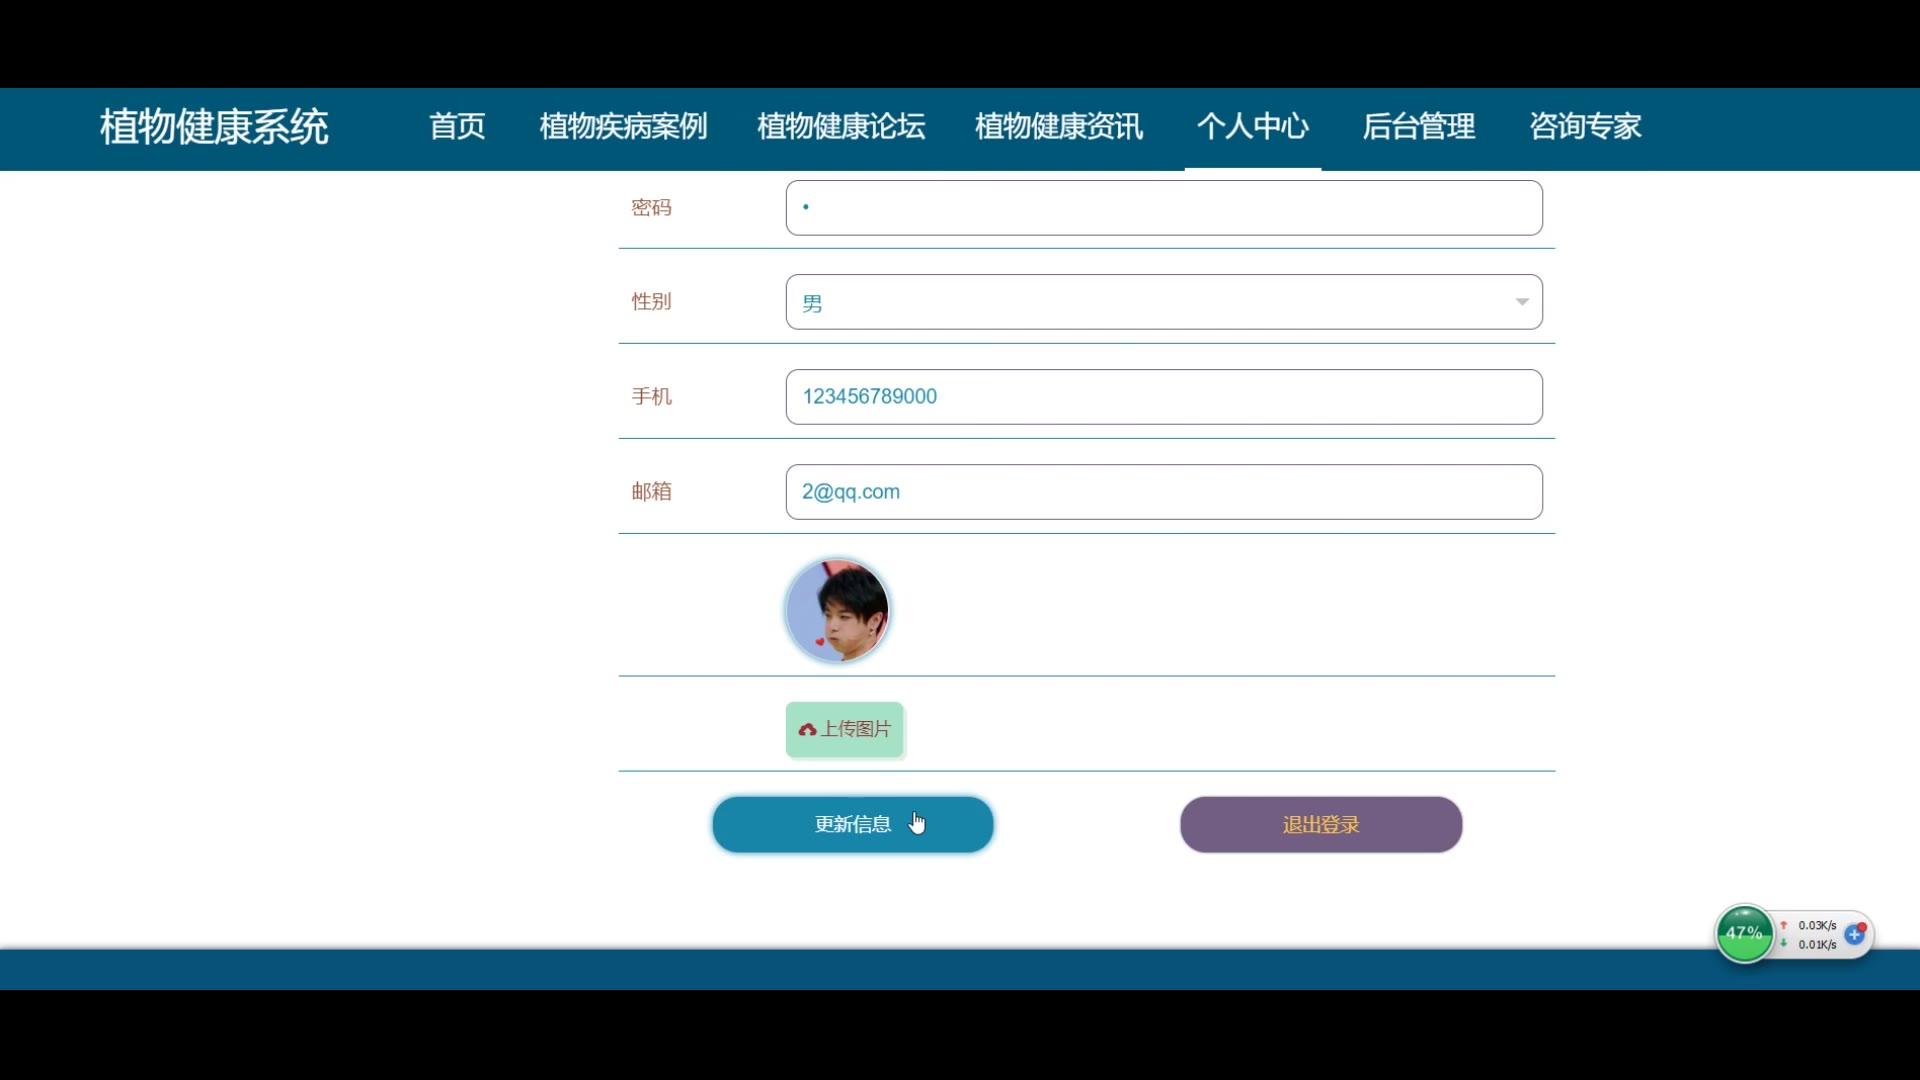Click the green download speed arrow

(x=1783, y=944)
